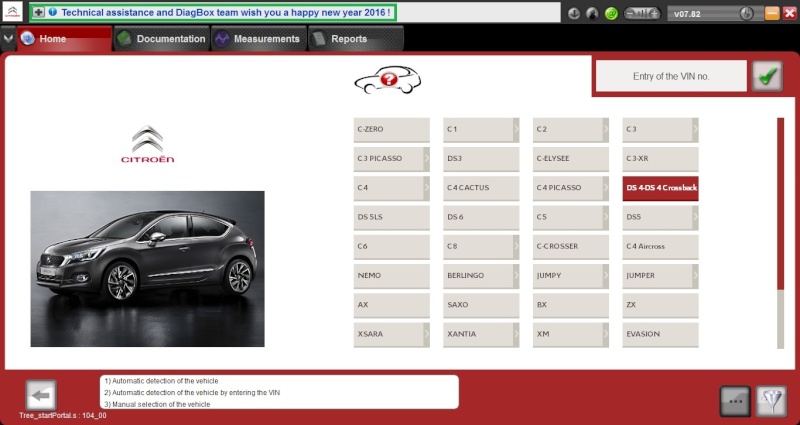The height and width of the screenshot is (425, 800).
Task: Expand the C4 submenu arrow
Action: click(427, 188)
